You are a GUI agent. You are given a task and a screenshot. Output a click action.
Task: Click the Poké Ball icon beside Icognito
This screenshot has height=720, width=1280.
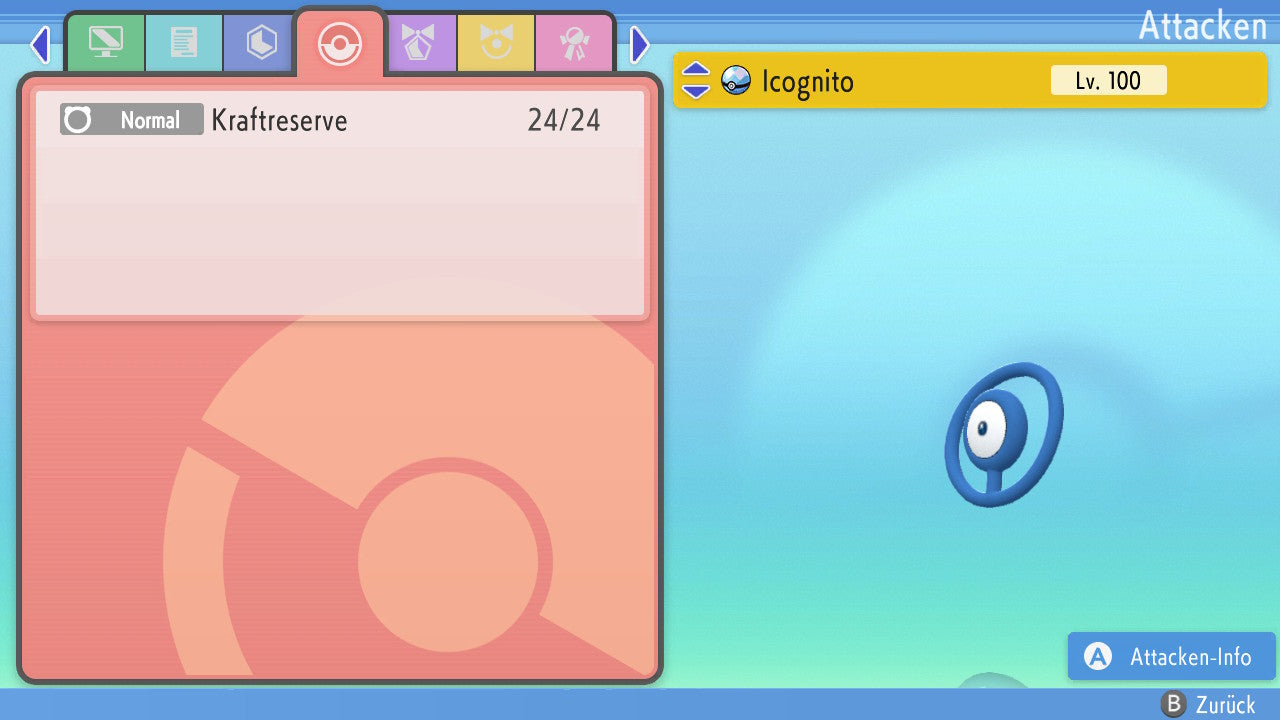tap(736, 80)
